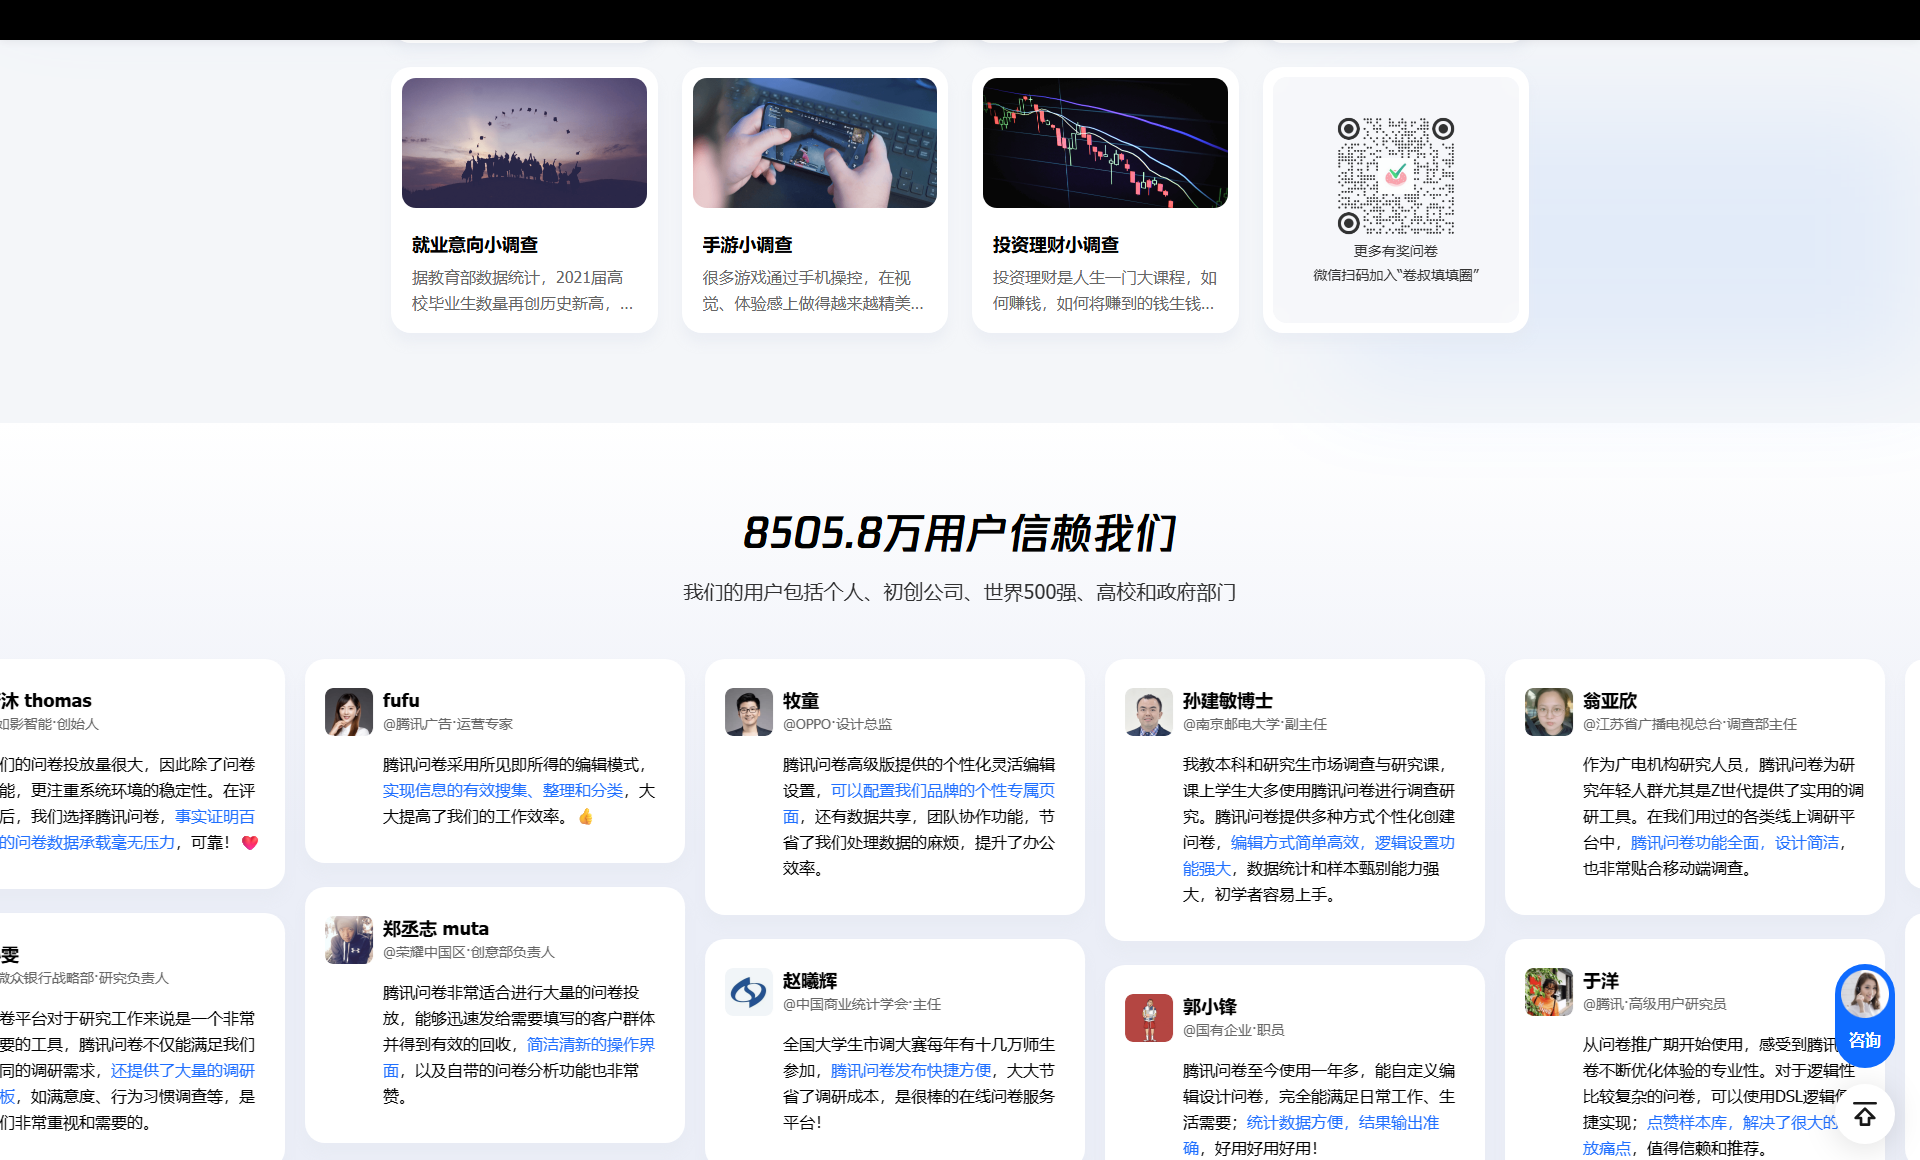Click the name 牧童

point(801,700)
